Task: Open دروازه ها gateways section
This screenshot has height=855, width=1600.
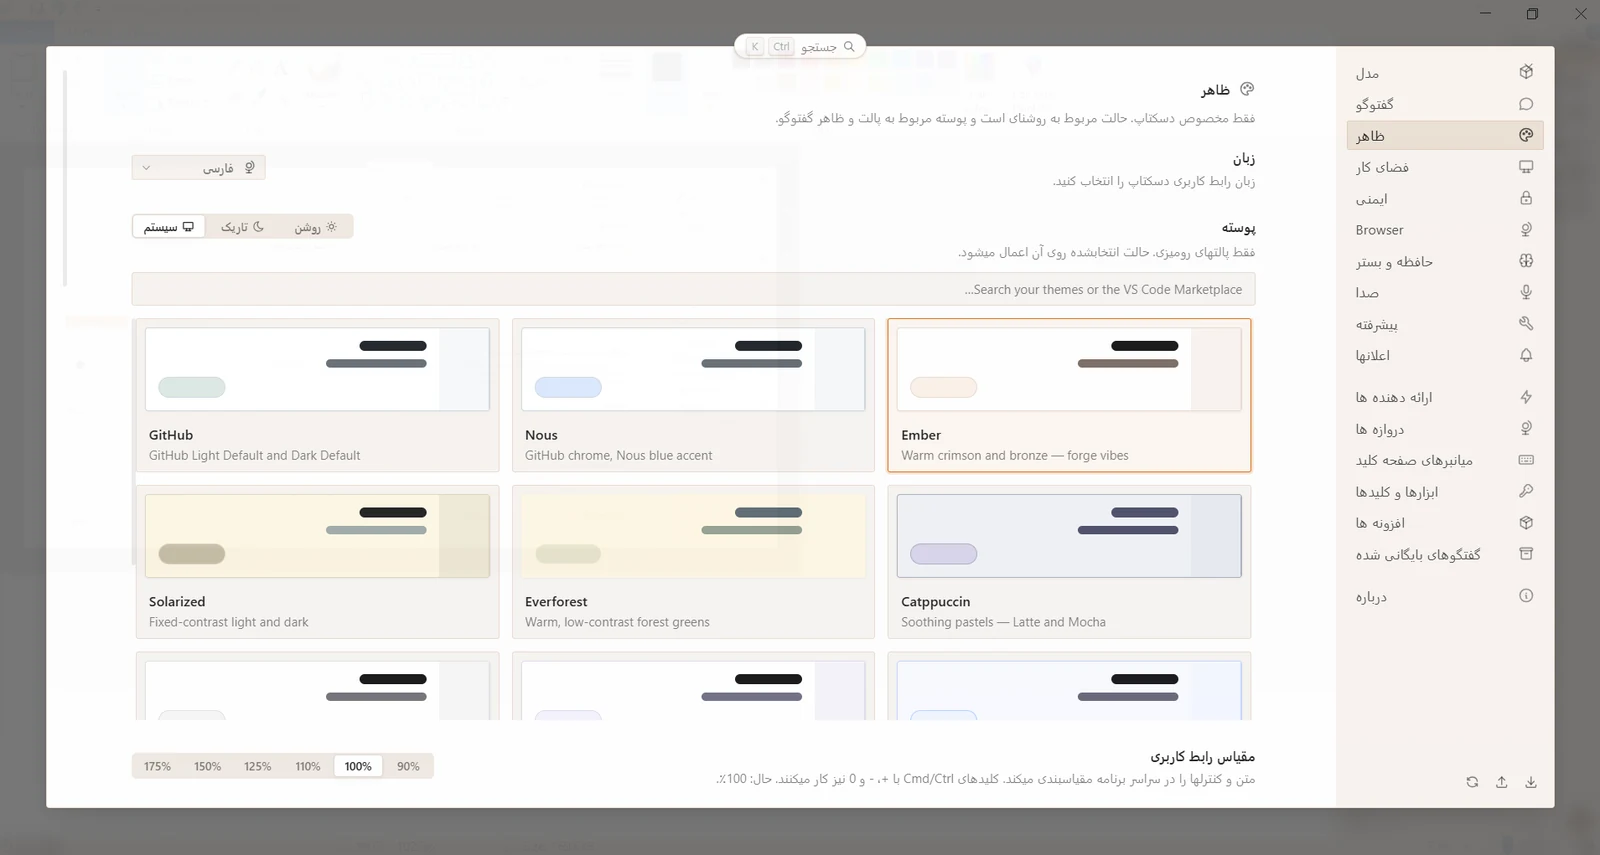Action: (1445, 429)
